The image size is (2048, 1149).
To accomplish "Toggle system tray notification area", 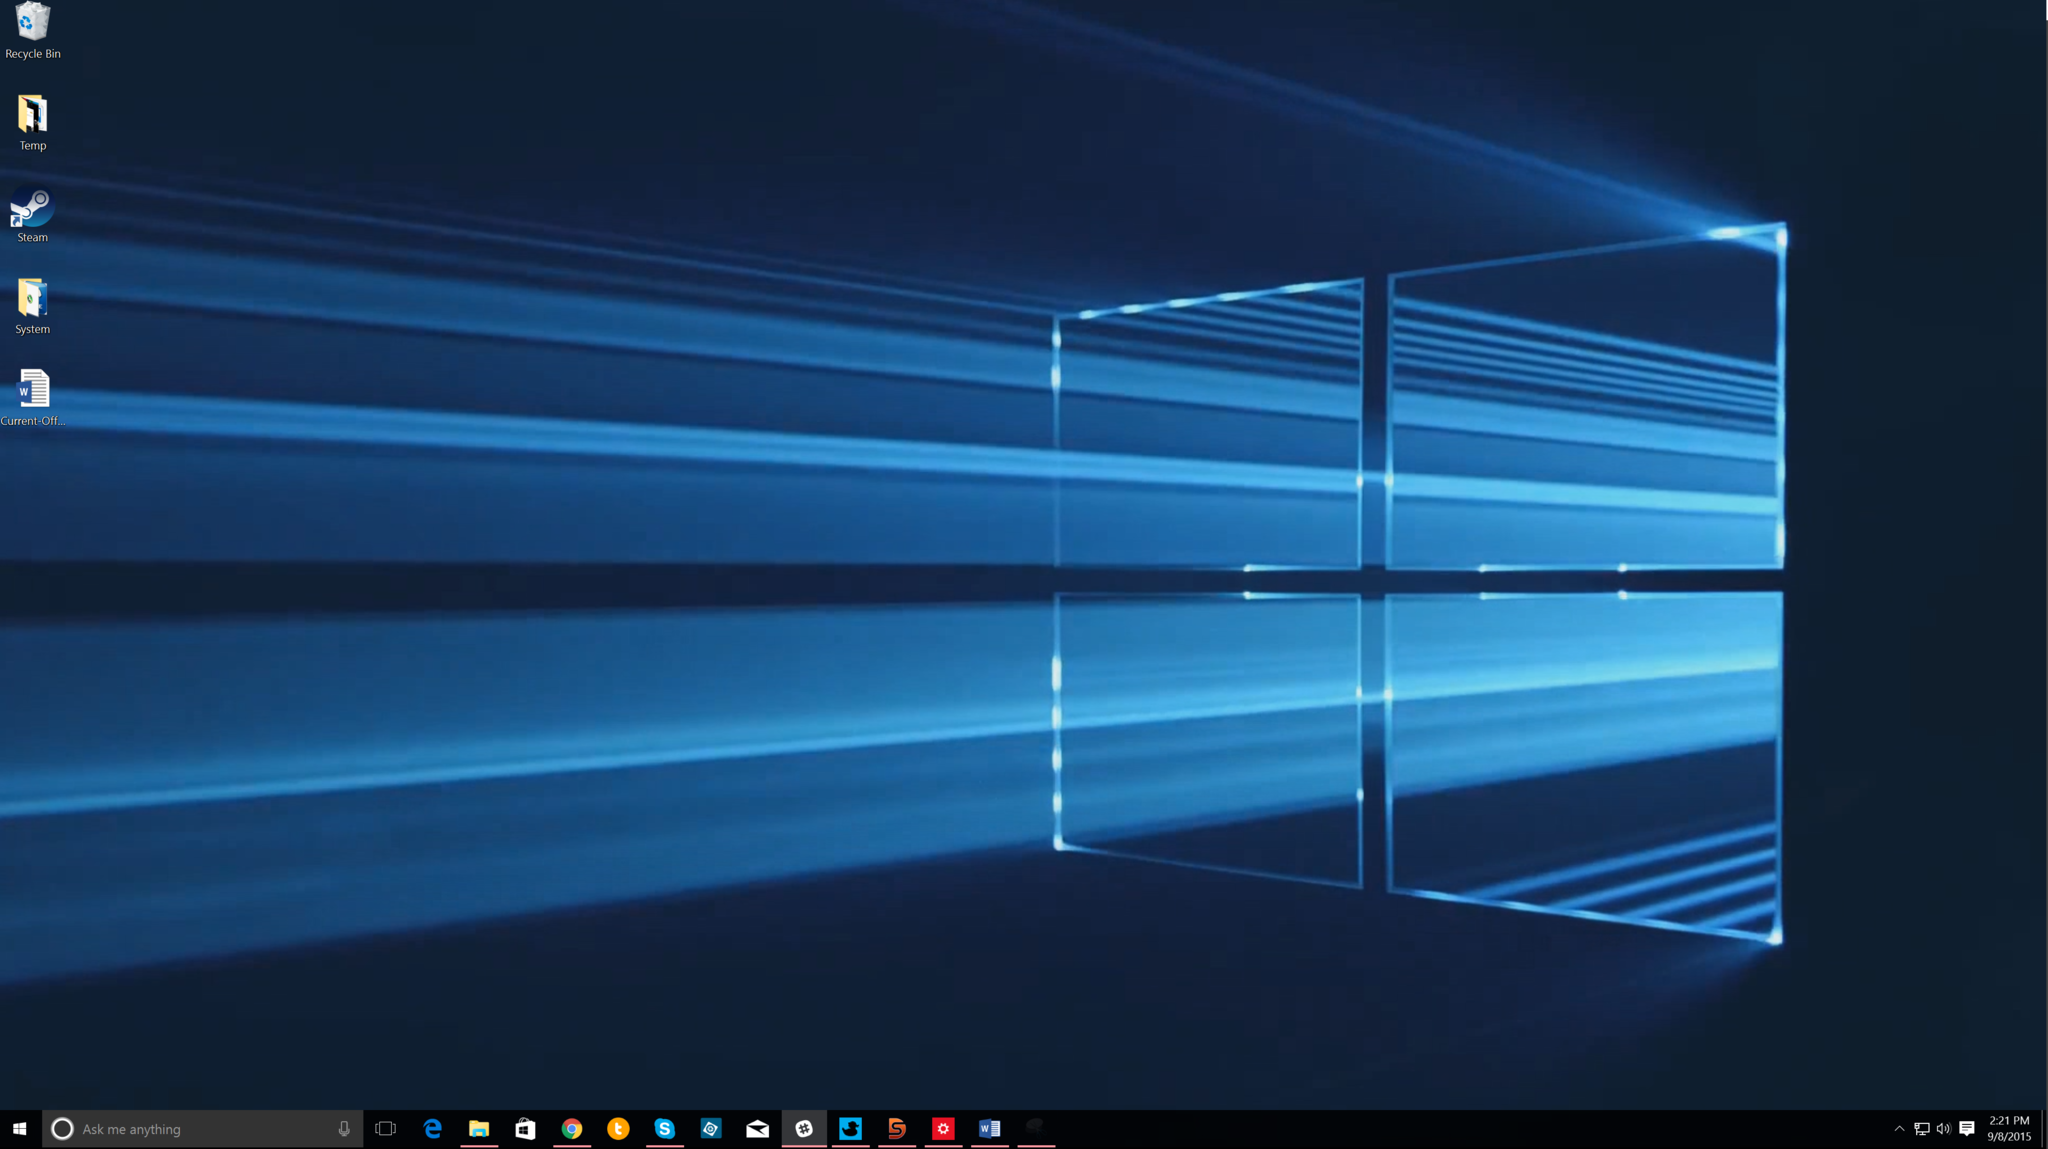I will tap(1897, 1128).
